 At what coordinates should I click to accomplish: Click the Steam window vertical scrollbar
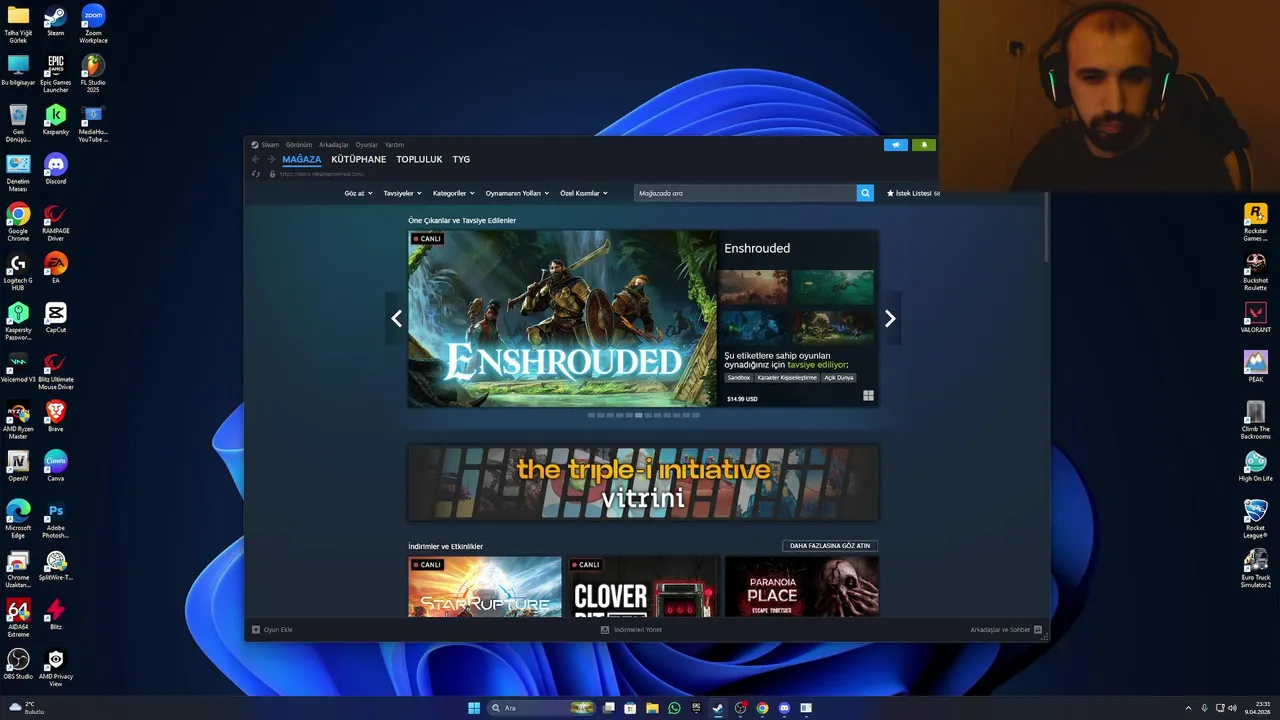click(x=1047, y=228)
